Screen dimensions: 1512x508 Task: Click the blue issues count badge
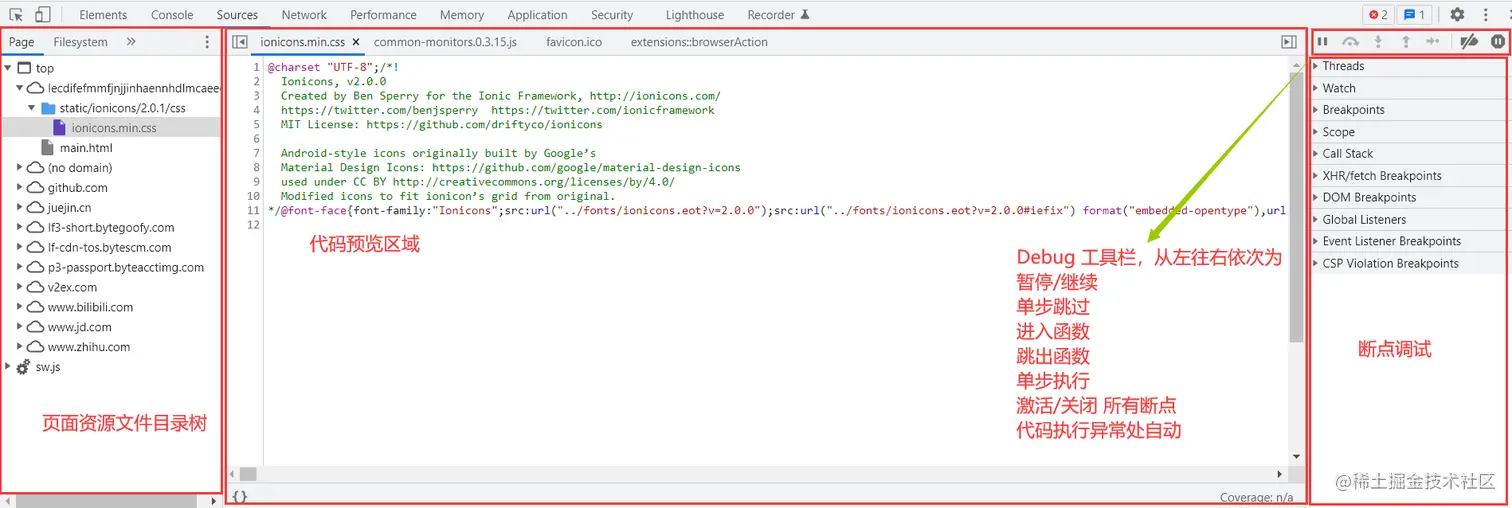coord(1414,14)
